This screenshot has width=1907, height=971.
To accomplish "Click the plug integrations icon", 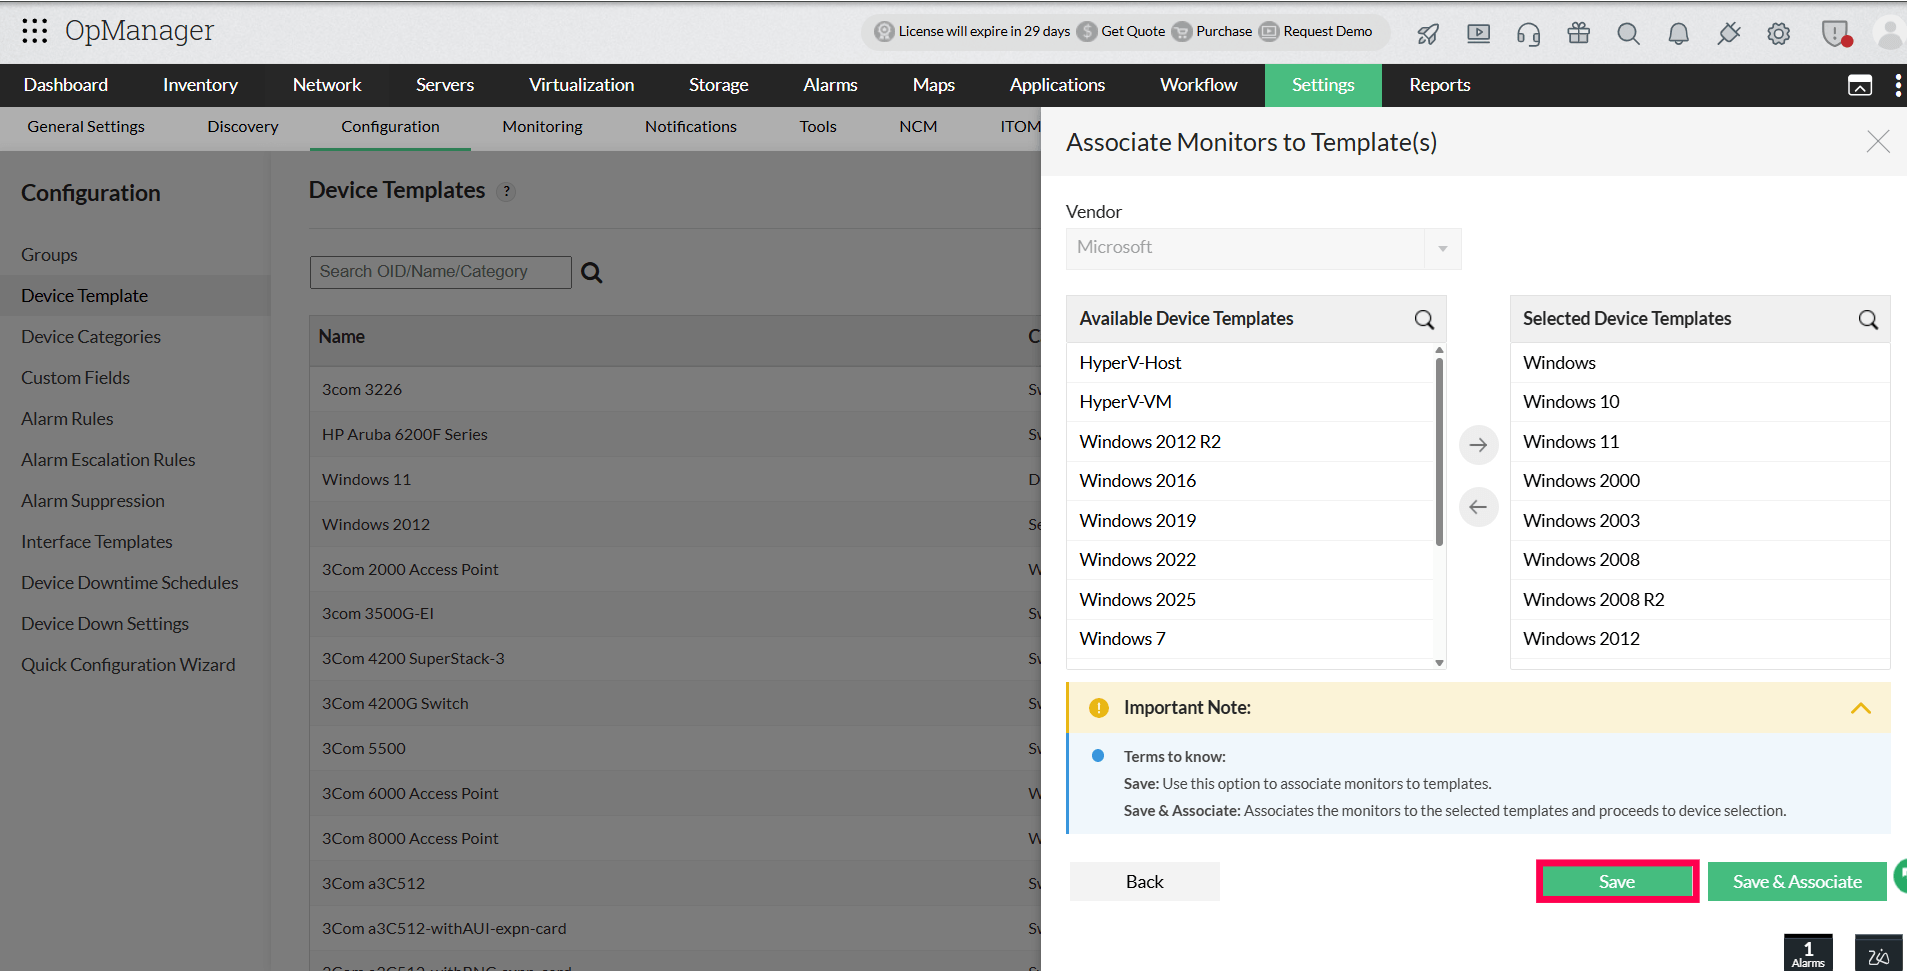I will tap(1728, 34).
